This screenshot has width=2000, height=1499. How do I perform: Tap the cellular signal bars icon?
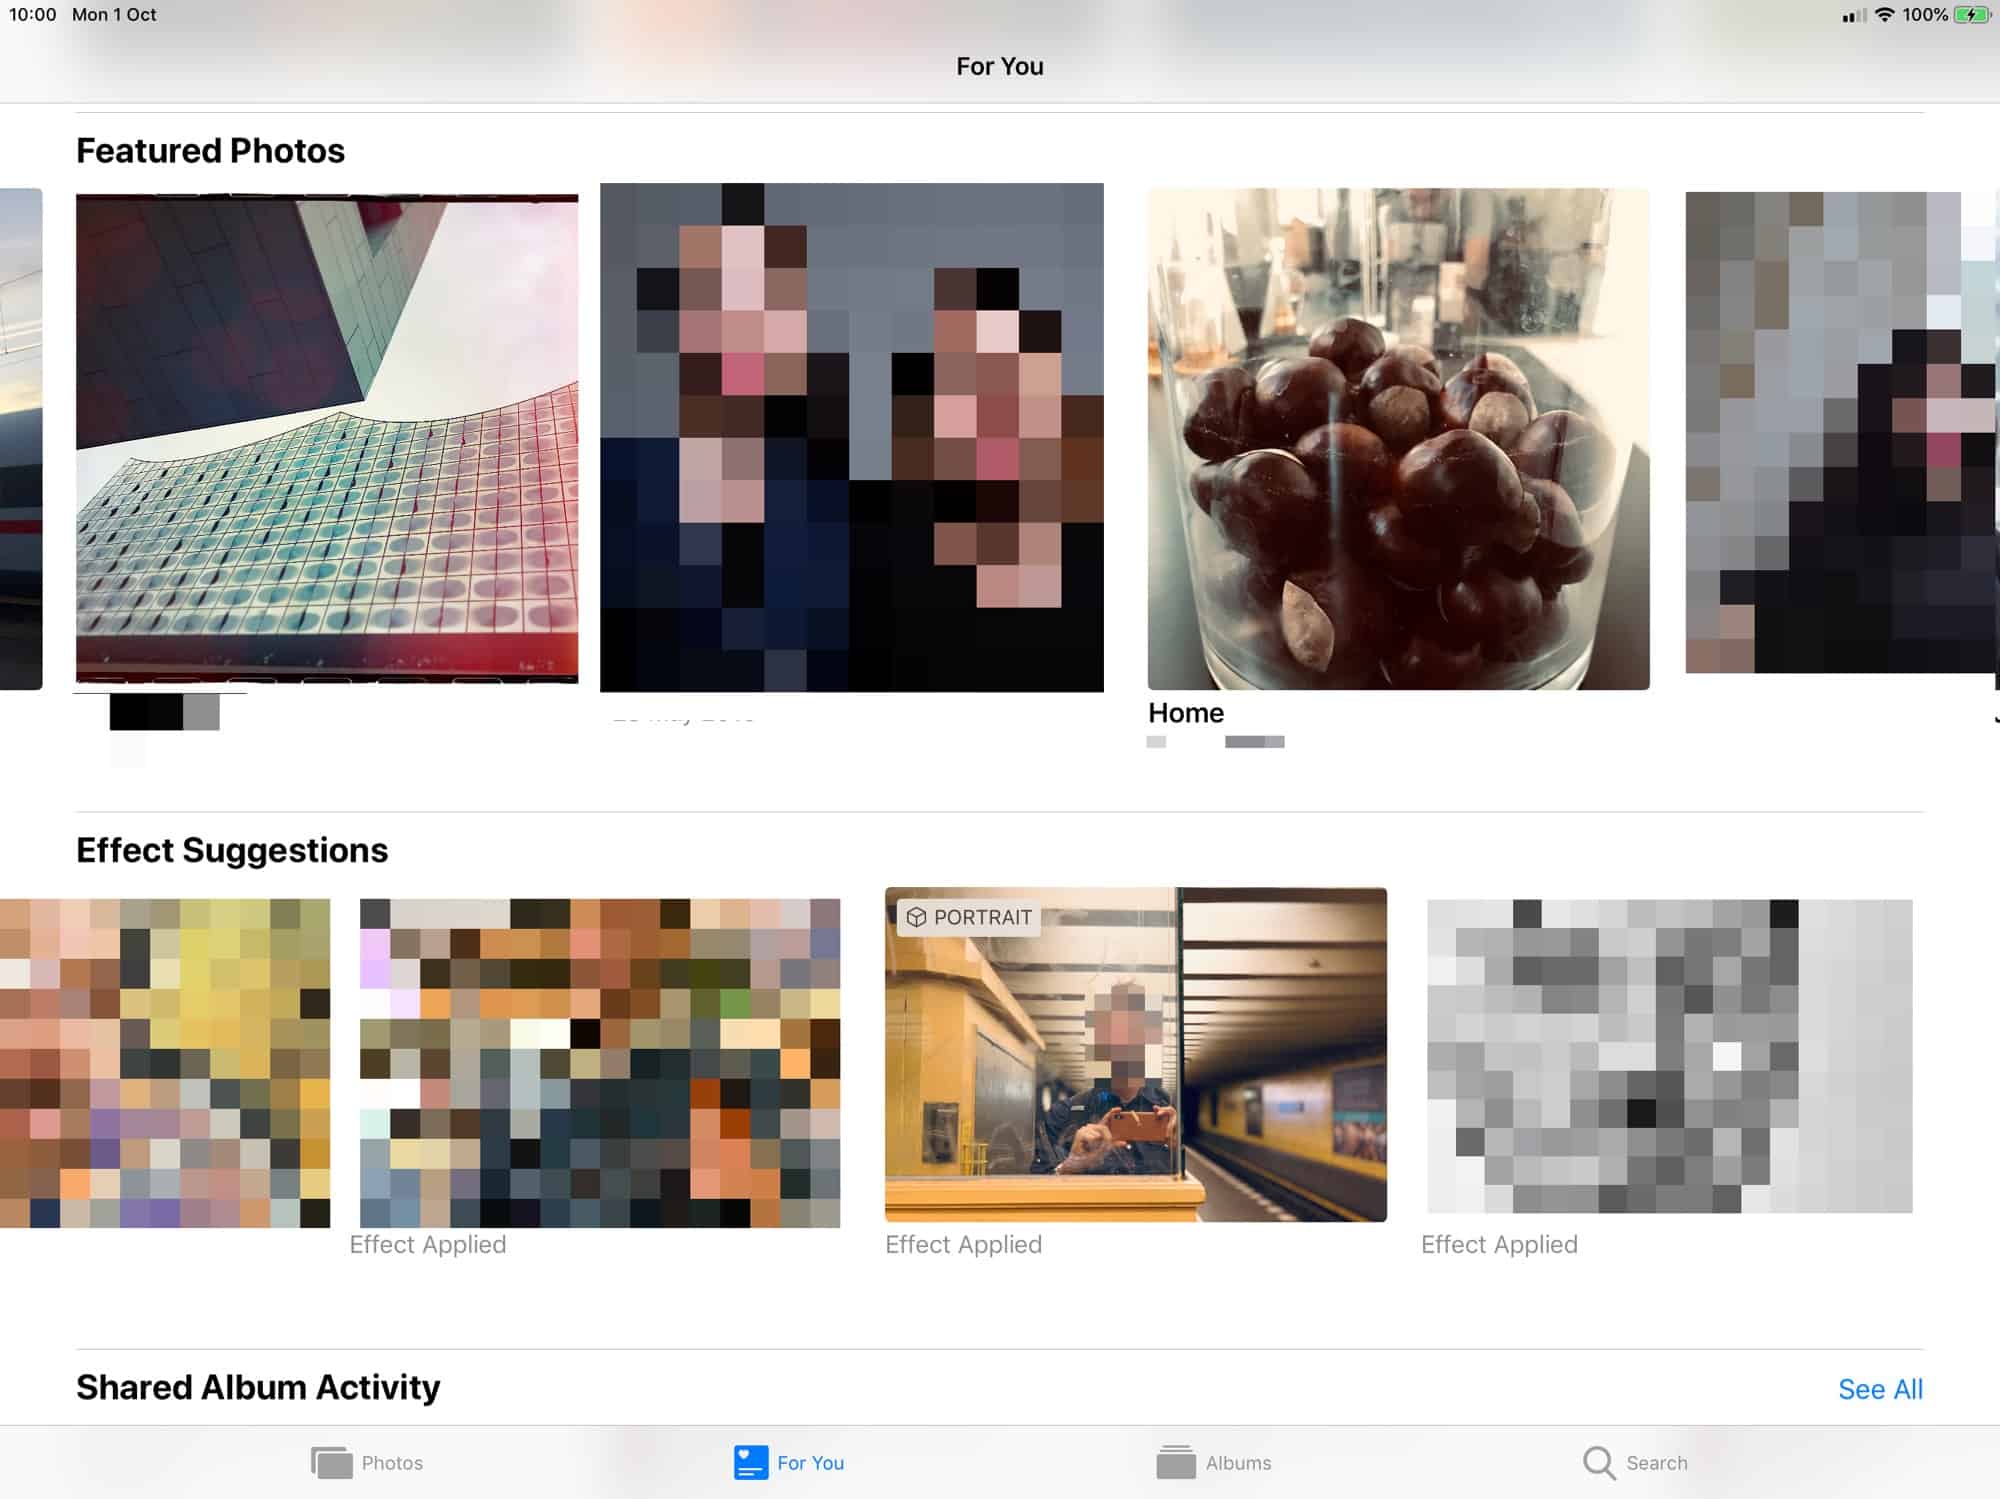pyautogui.click(x=1853, y=16)
